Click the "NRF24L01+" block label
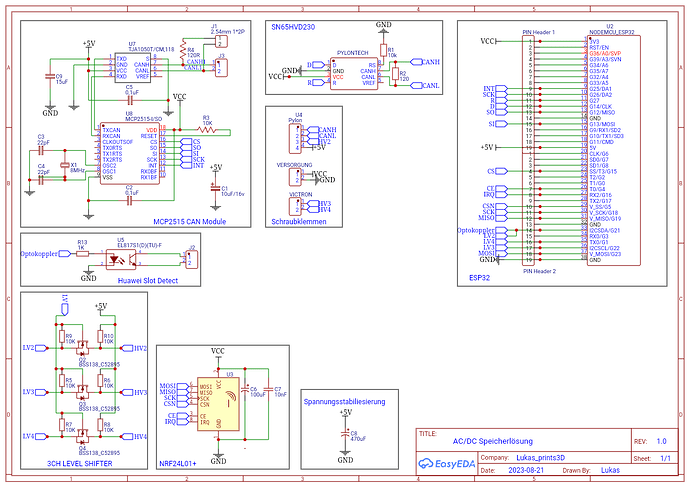Image resolution: width=690 pixels, height=488 pixels. point(178,463)
